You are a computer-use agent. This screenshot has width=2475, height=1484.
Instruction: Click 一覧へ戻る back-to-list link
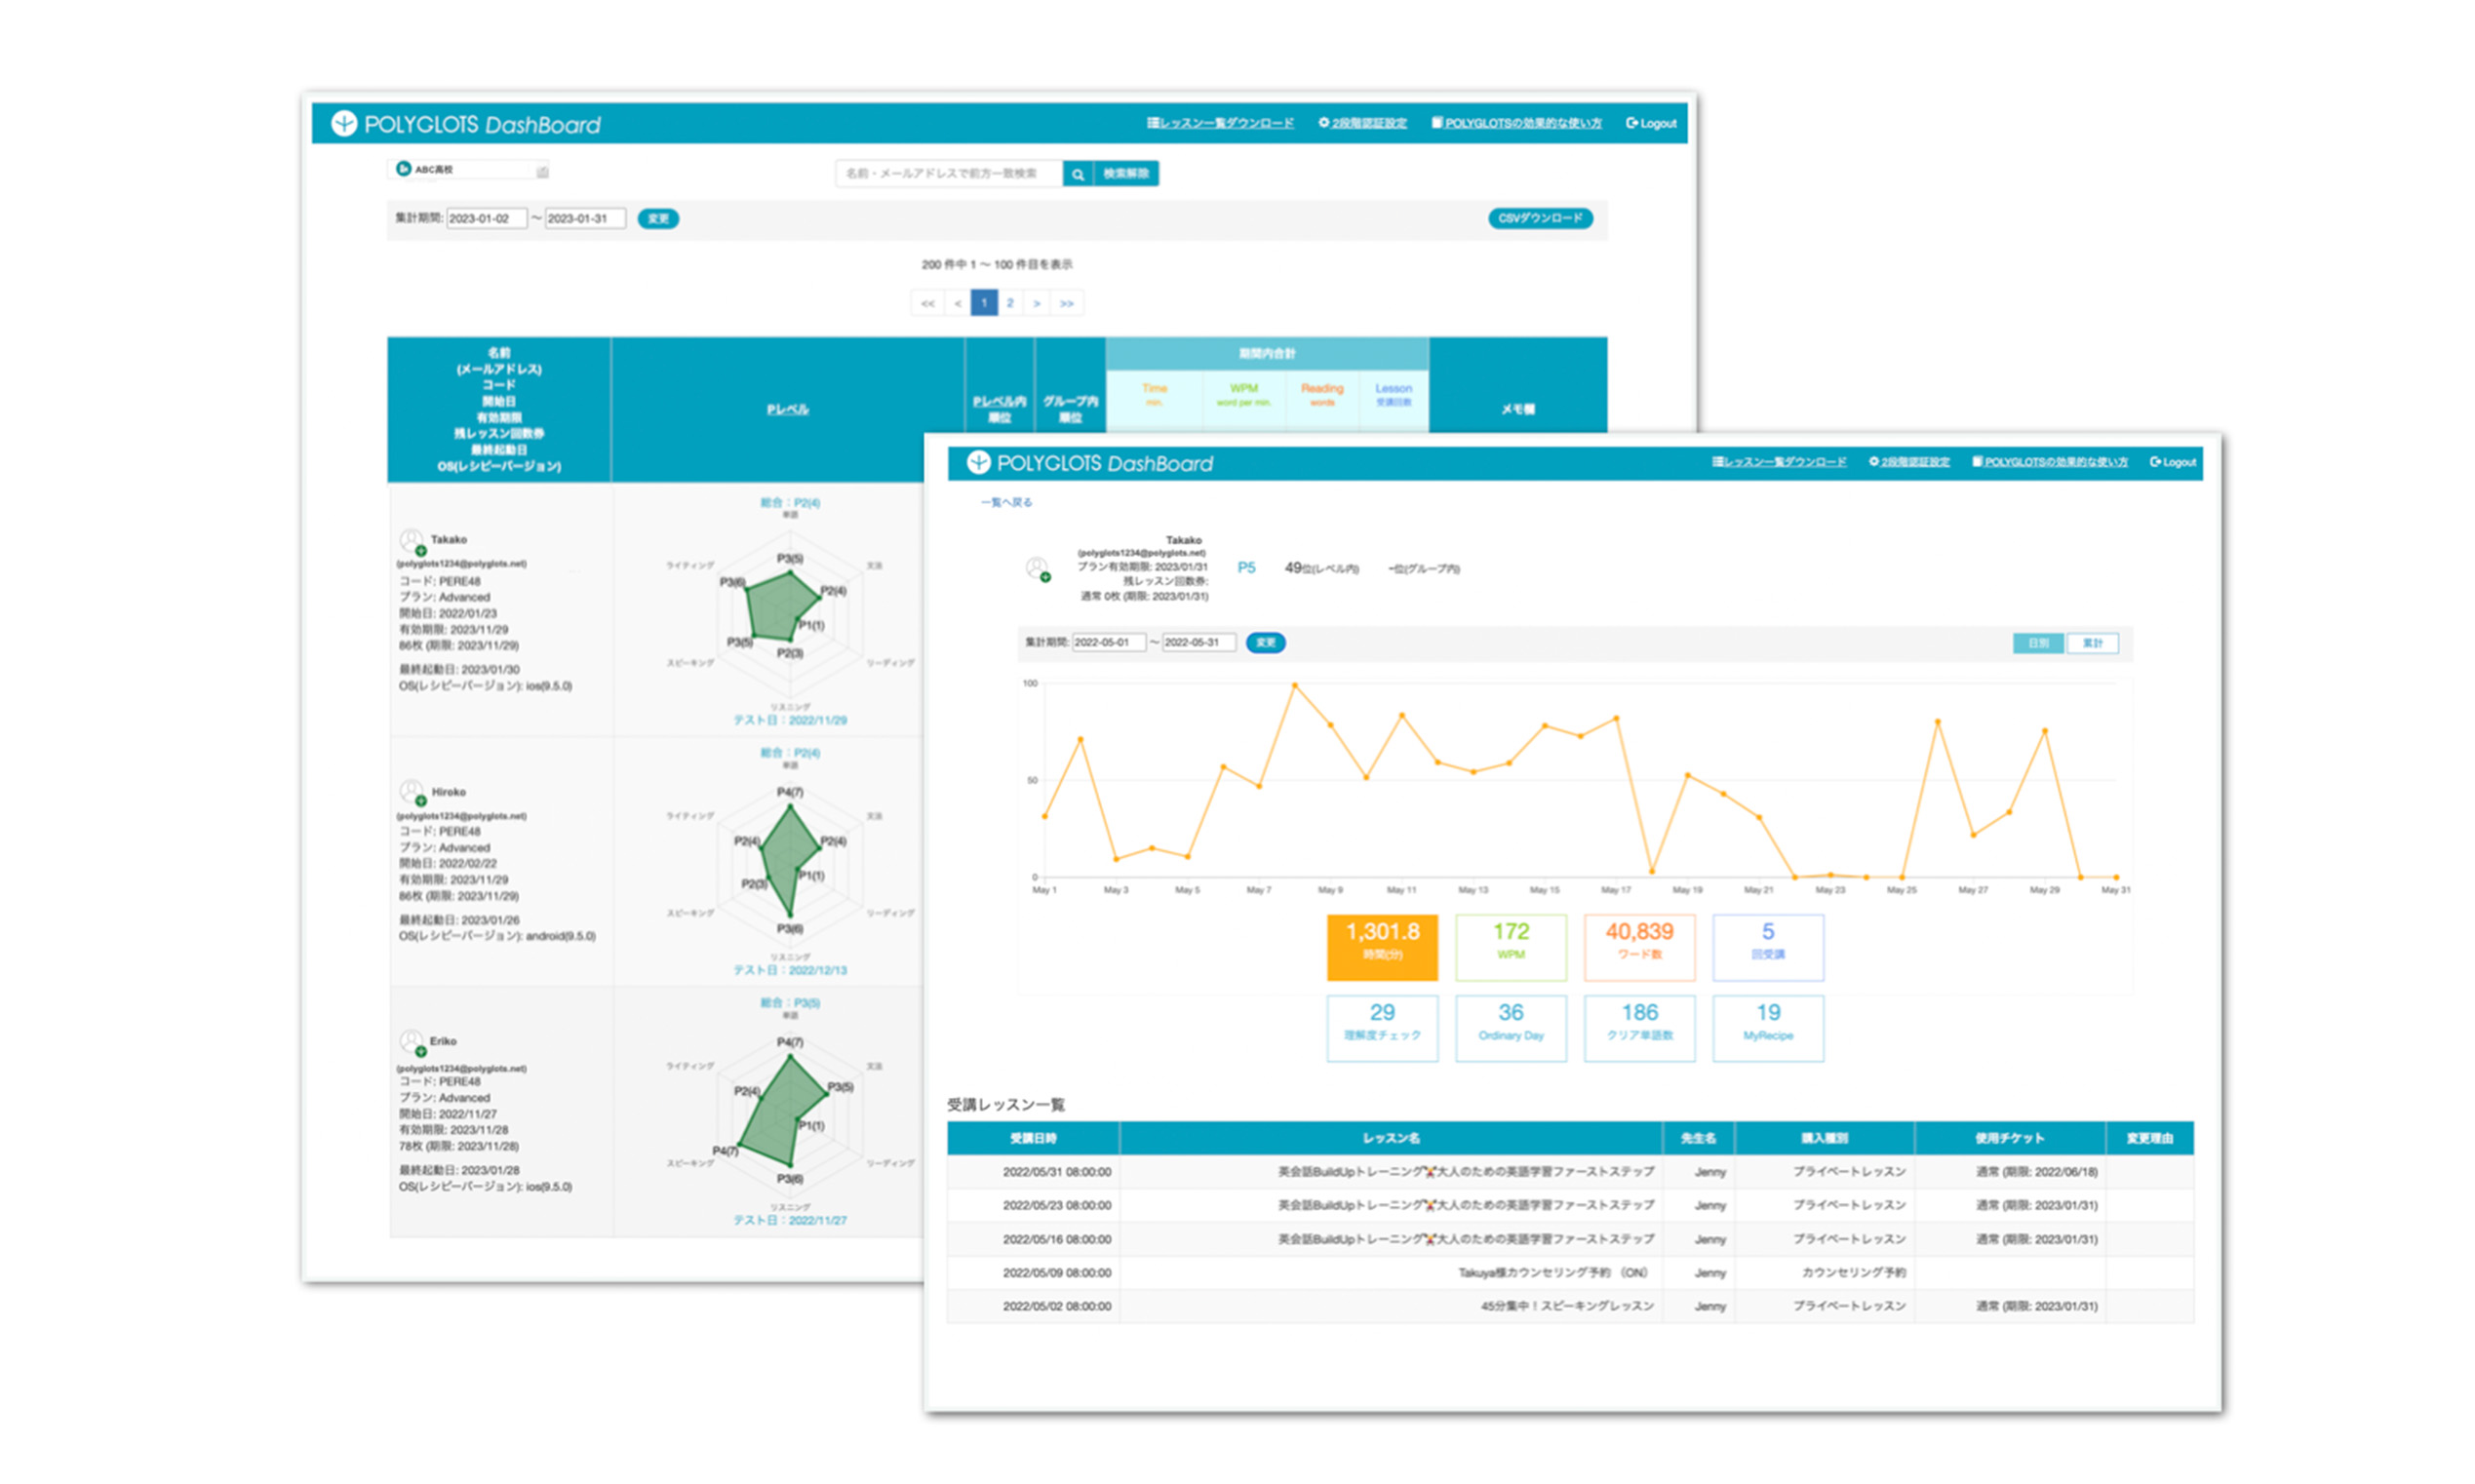click(x=1006, y=502)
